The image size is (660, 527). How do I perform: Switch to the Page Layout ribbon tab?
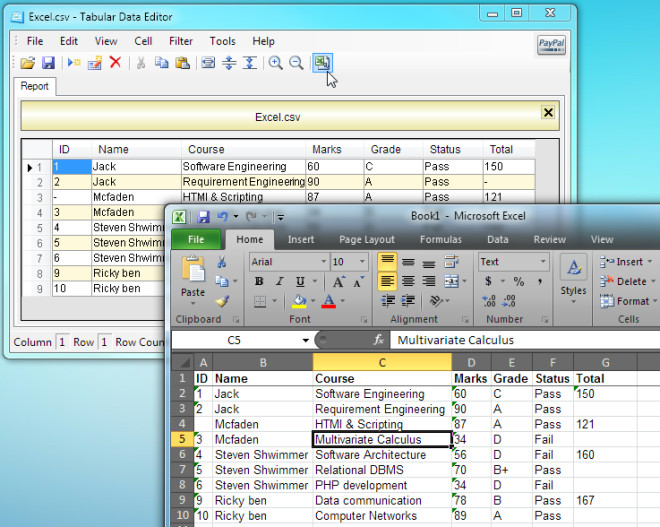[367, 240]
